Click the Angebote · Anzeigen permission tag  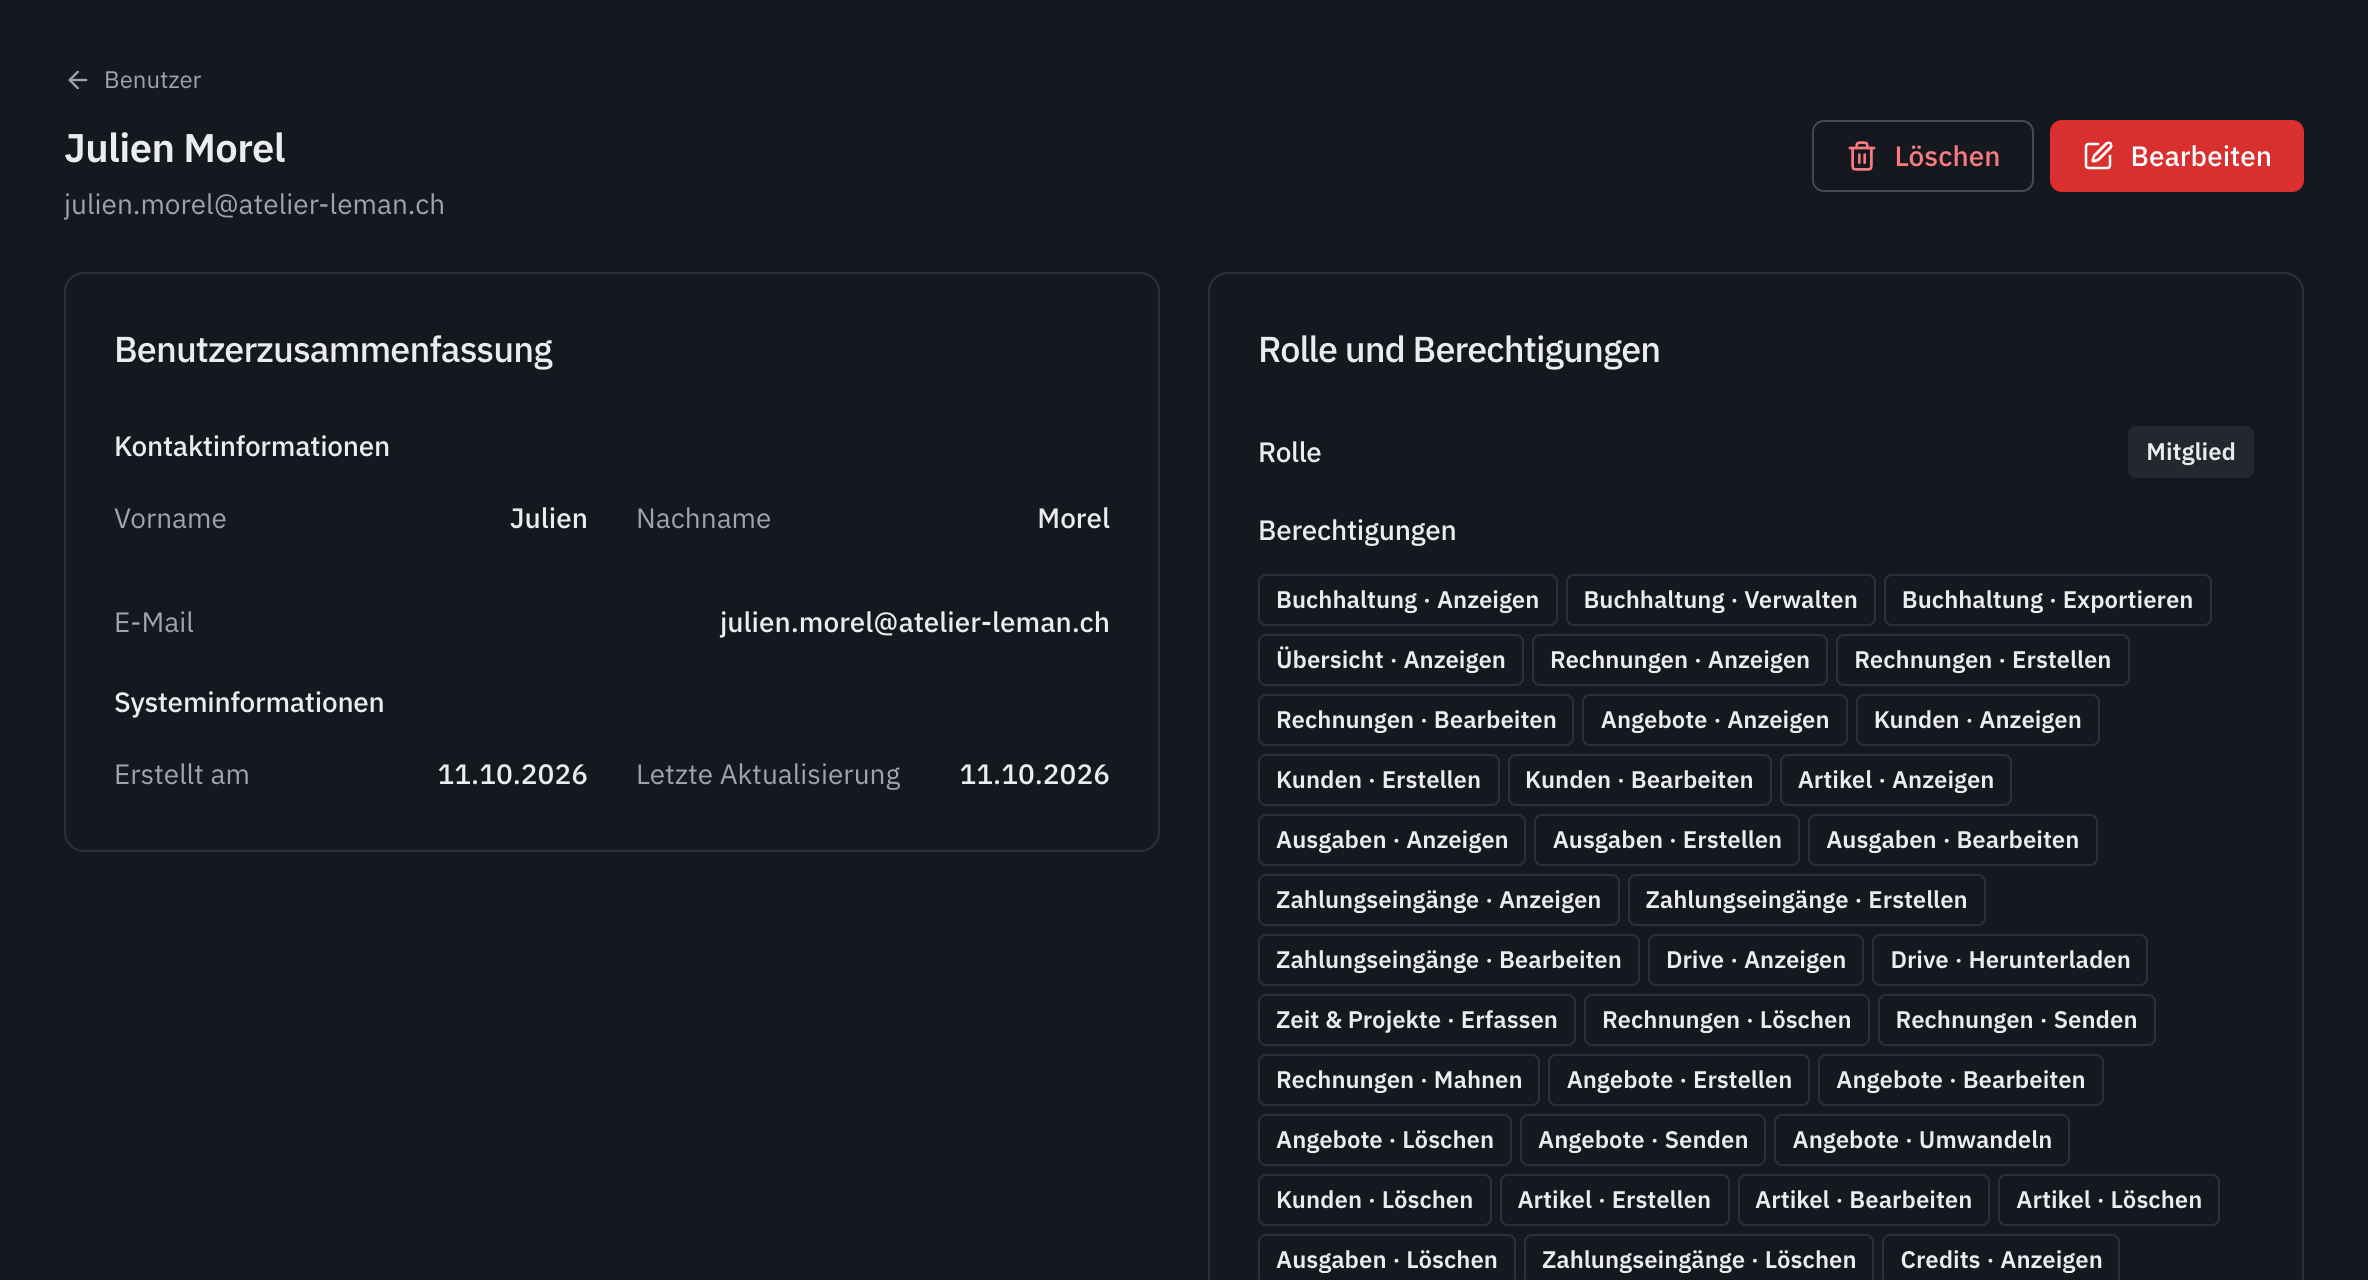(1714, 720)
